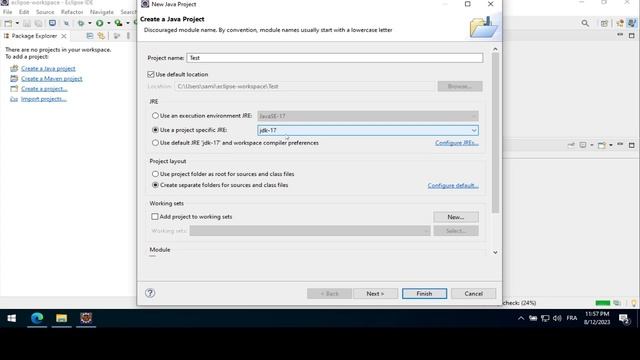Click the Configure JREs... link
The width and height of the screenshot is (640, 360).
457,143
